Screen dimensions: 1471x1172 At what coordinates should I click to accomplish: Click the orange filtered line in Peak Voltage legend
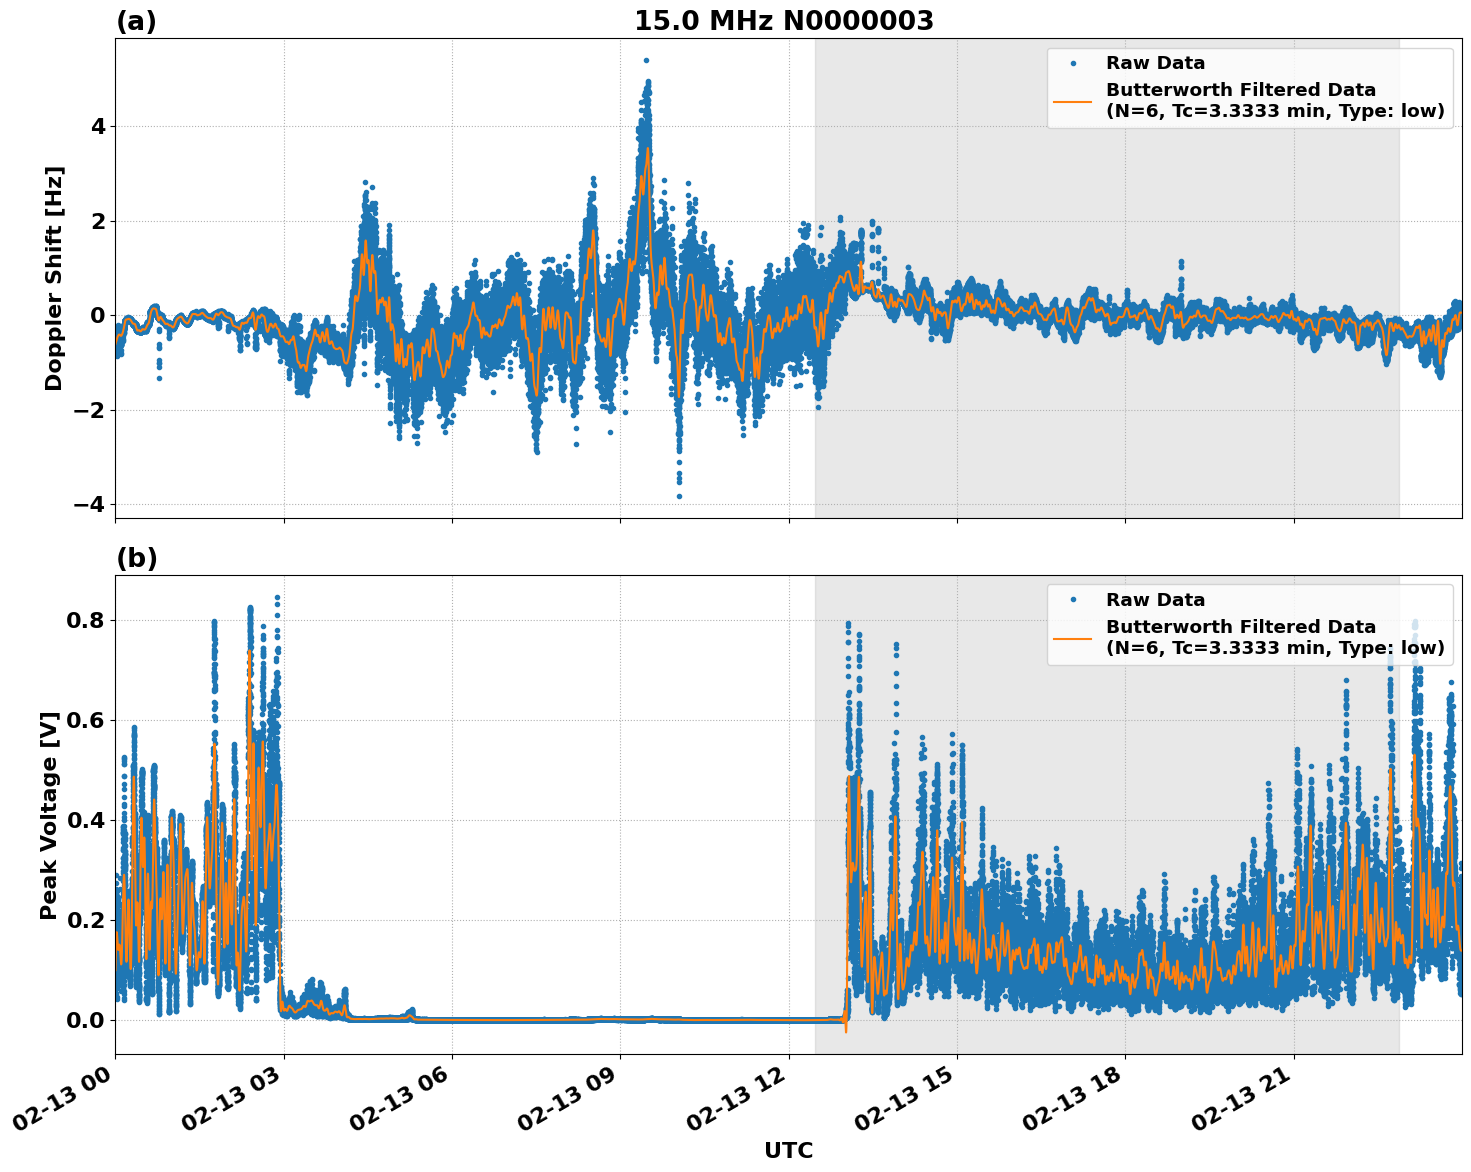click(1073, 637)
